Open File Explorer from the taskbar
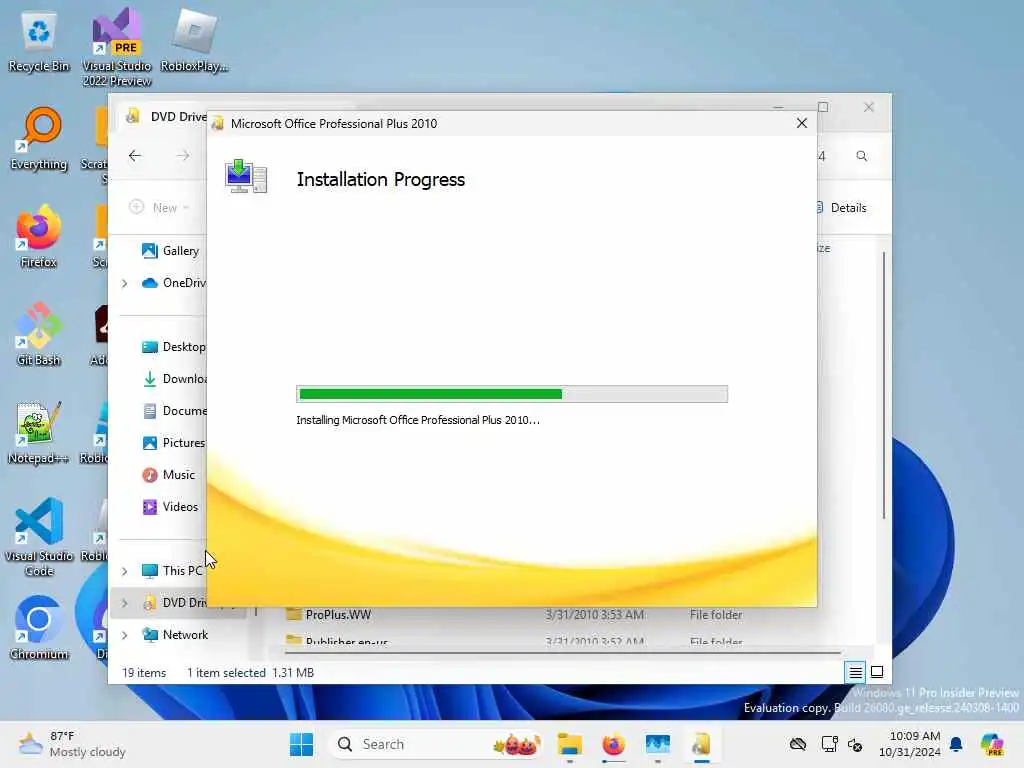Screen dimensions: 1024x768 click(569, 744)
